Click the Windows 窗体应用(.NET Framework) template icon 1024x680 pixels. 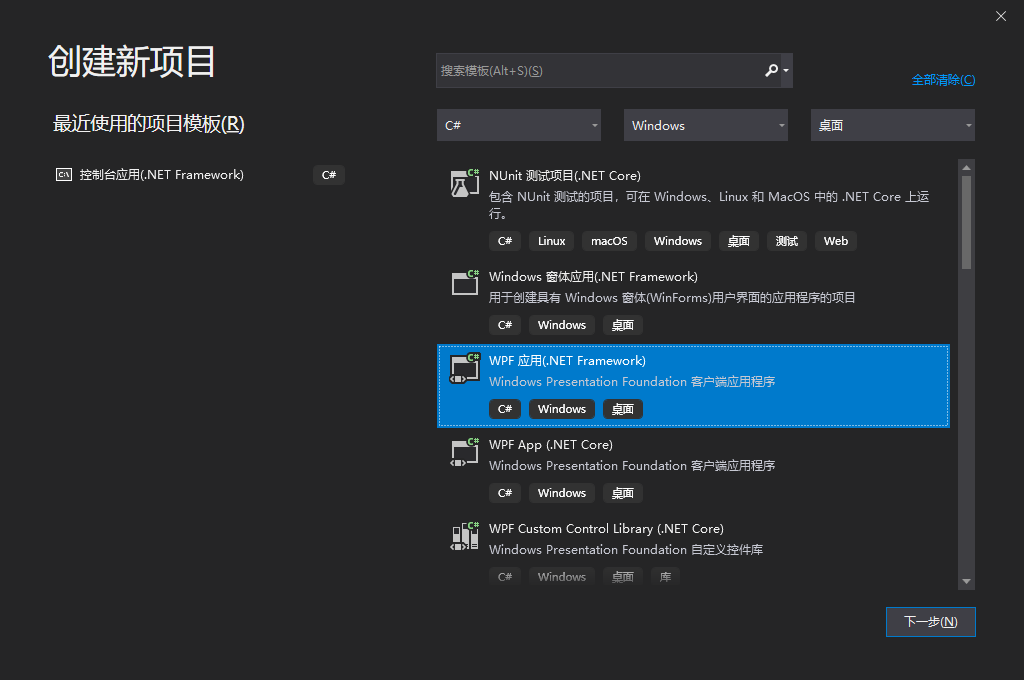464,283
